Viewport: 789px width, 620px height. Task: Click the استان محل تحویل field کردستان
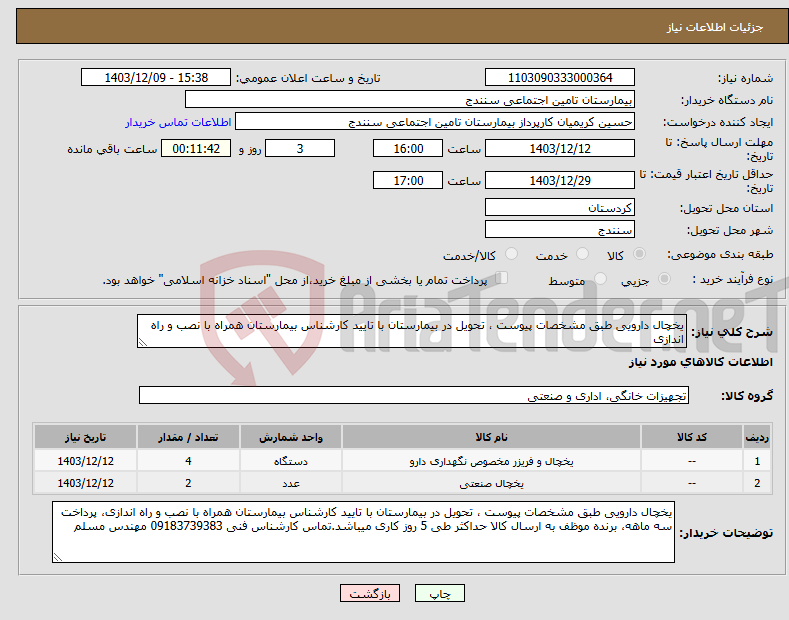560,207
